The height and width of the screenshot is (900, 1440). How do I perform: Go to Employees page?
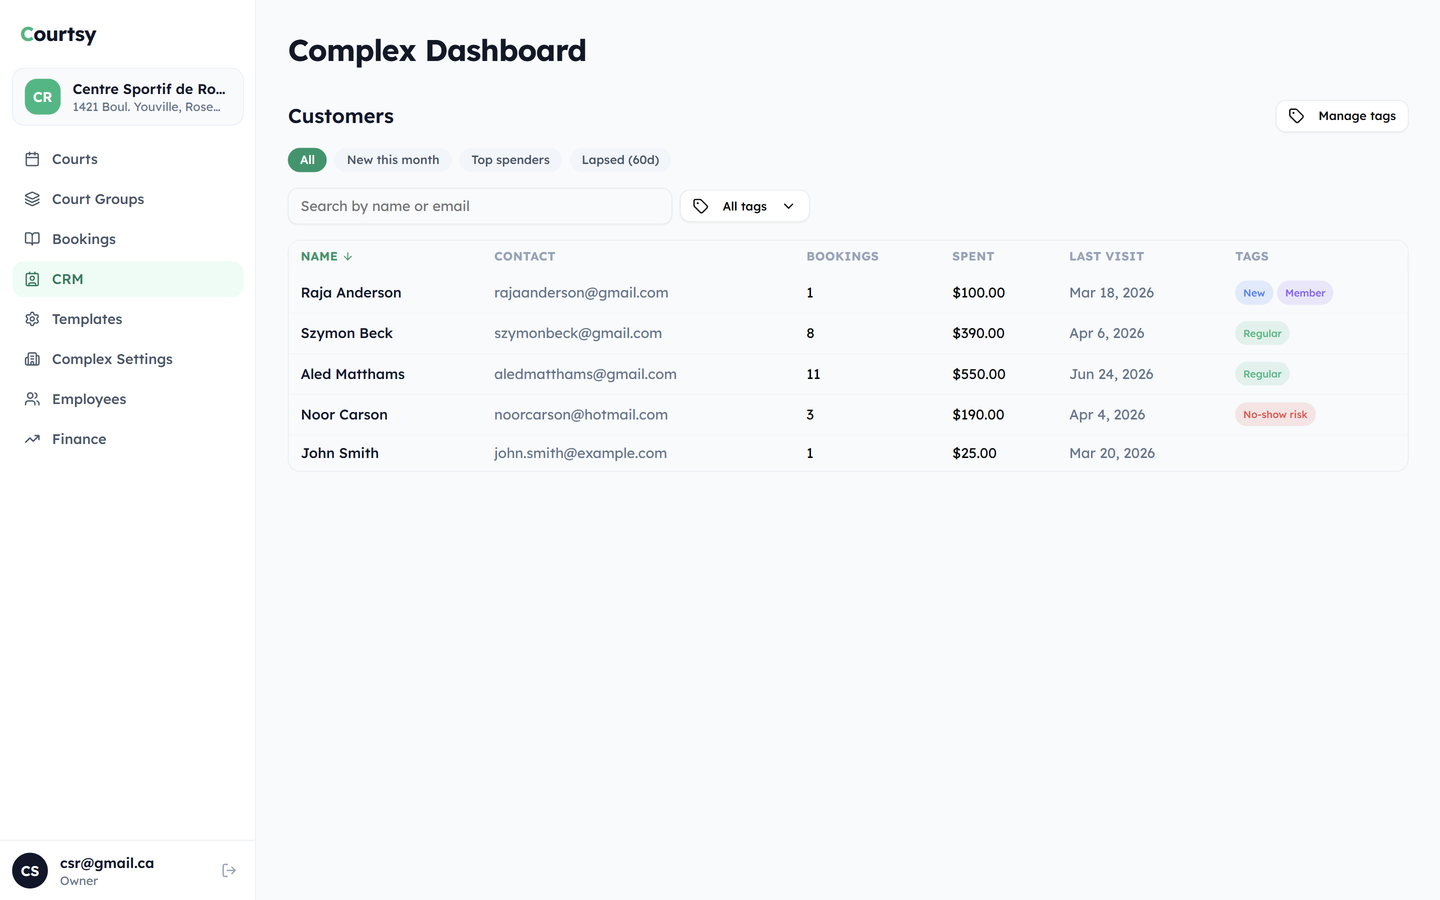point(128,399)
